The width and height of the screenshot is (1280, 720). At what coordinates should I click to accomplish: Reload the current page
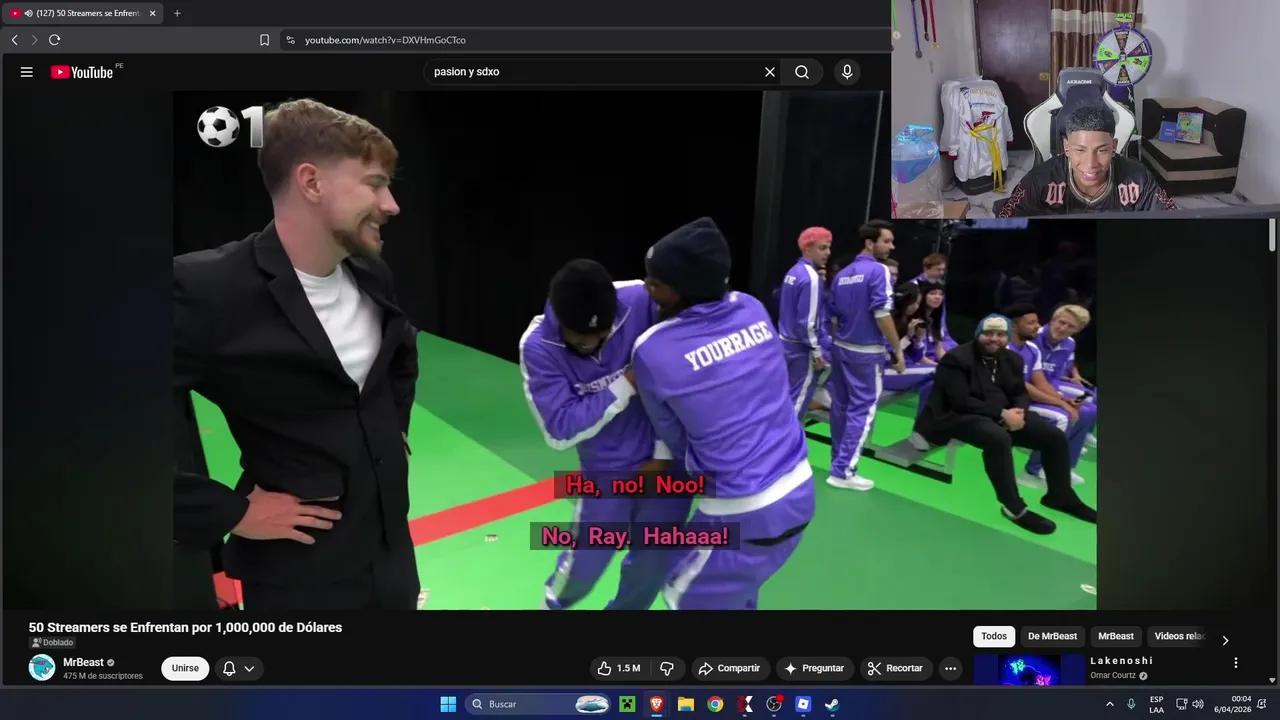click(54, 40)
